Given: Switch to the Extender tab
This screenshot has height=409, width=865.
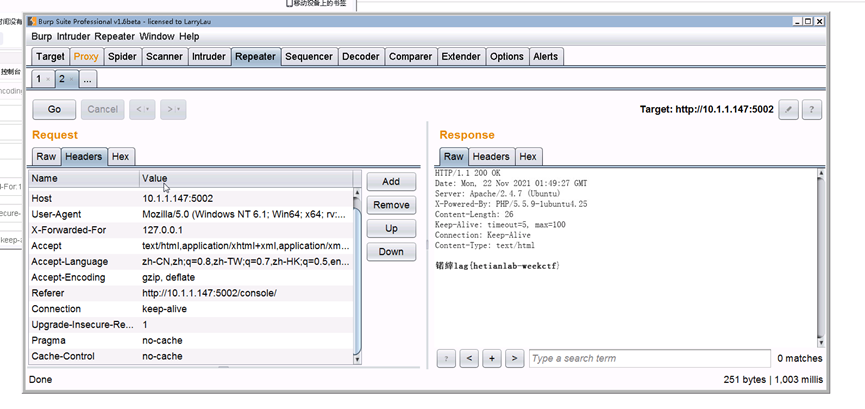Looking at the screenshot, I should pos(461,56).
